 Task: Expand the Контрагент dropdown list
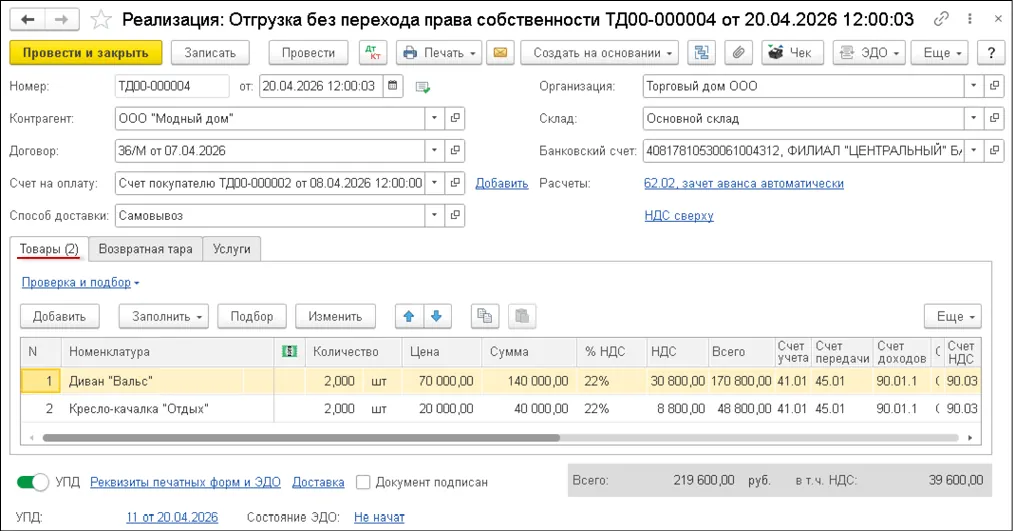435,118
